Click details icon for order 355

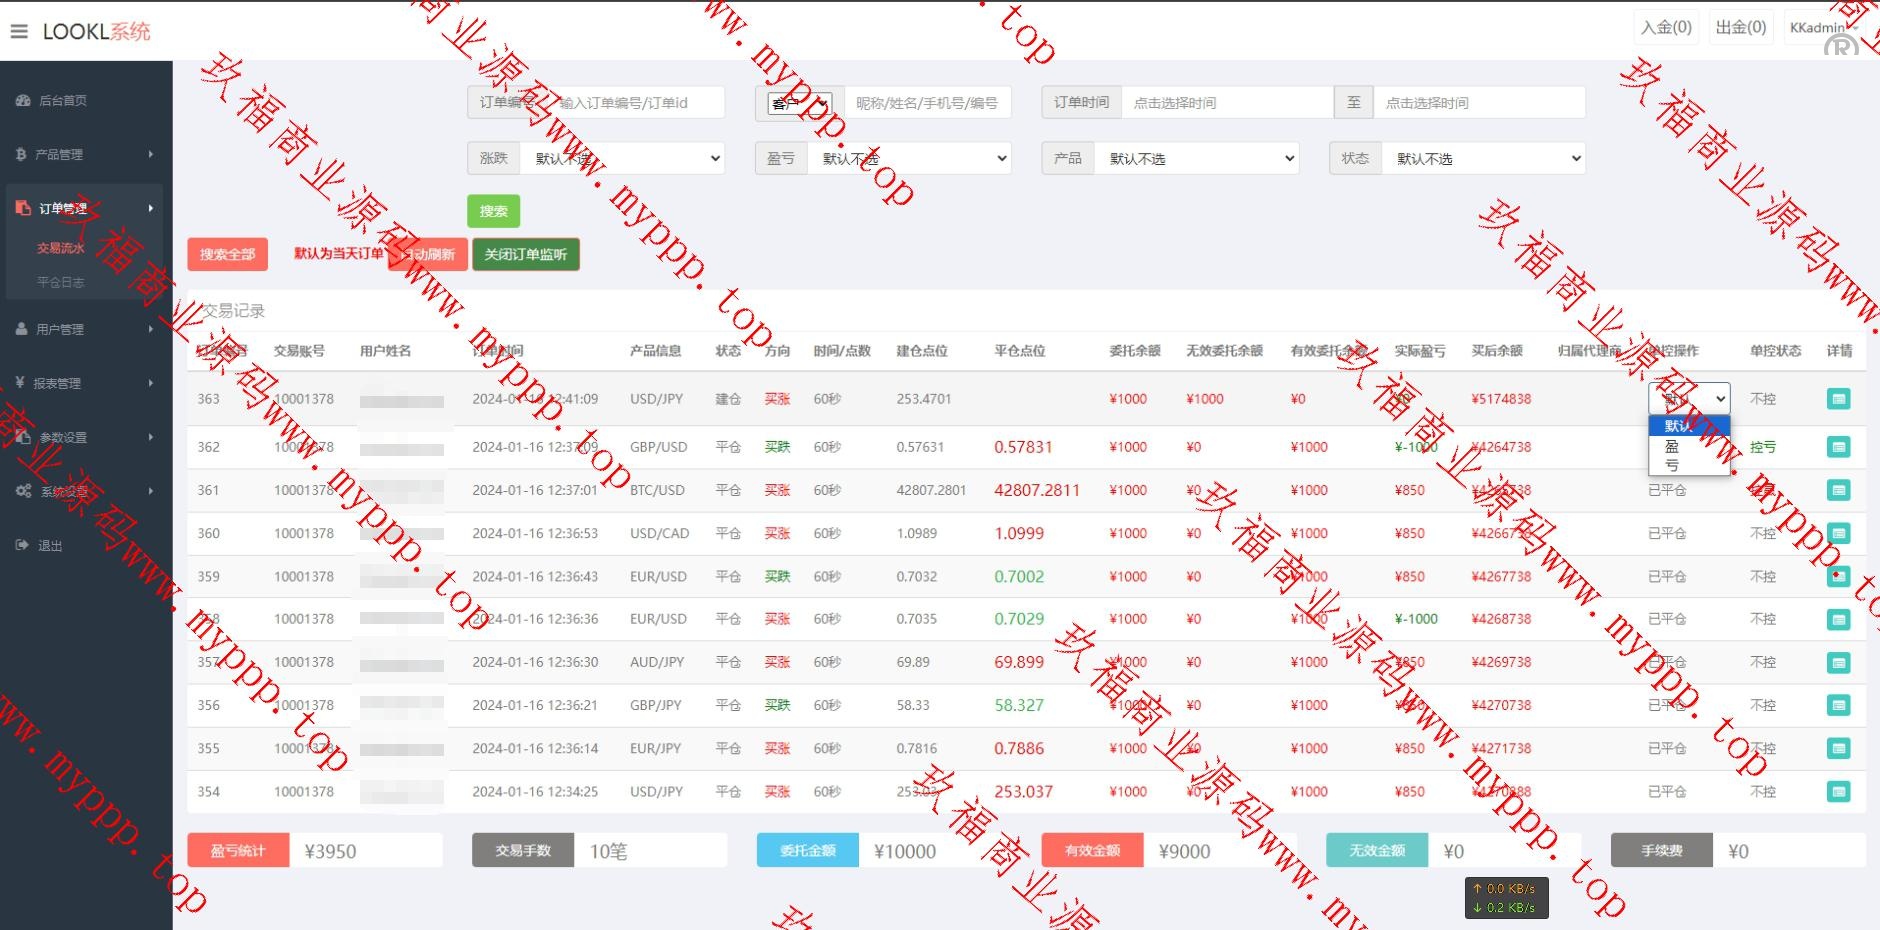(x=1838, y=748)
